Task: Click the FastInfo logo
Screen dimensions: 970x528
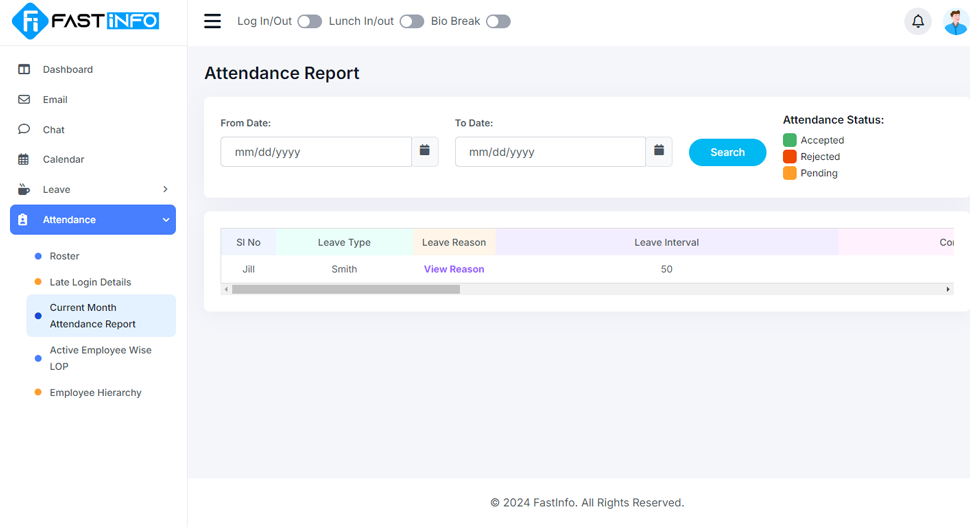Action: (86, 21)
